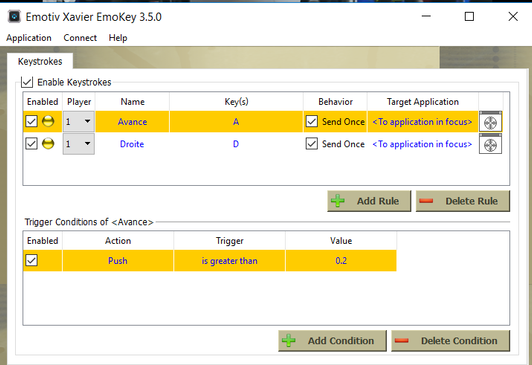The height and width of the screenshot is (365, 532).
Task: Click the Delete Condition button
Action: coord(451,341)
